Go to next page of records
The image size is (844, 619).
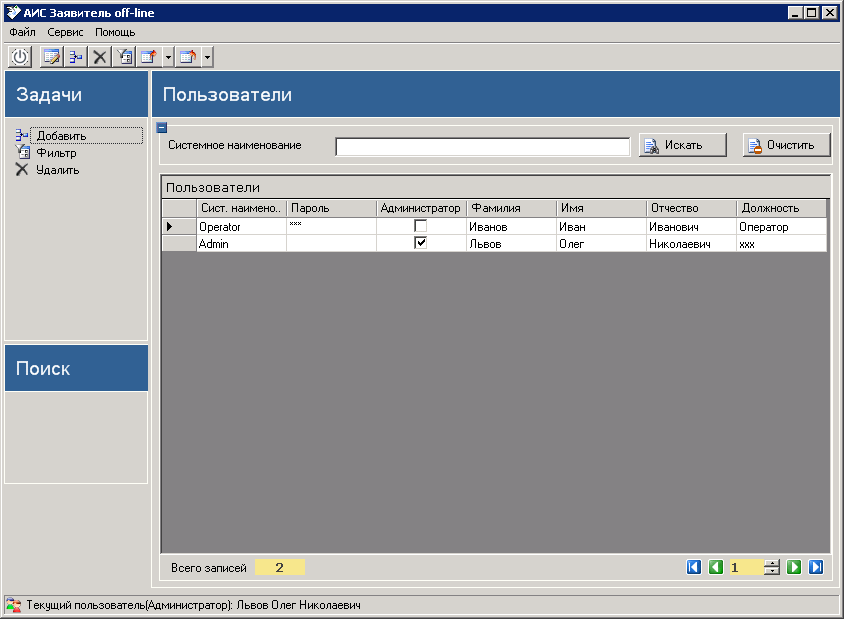tap(794, 567)
